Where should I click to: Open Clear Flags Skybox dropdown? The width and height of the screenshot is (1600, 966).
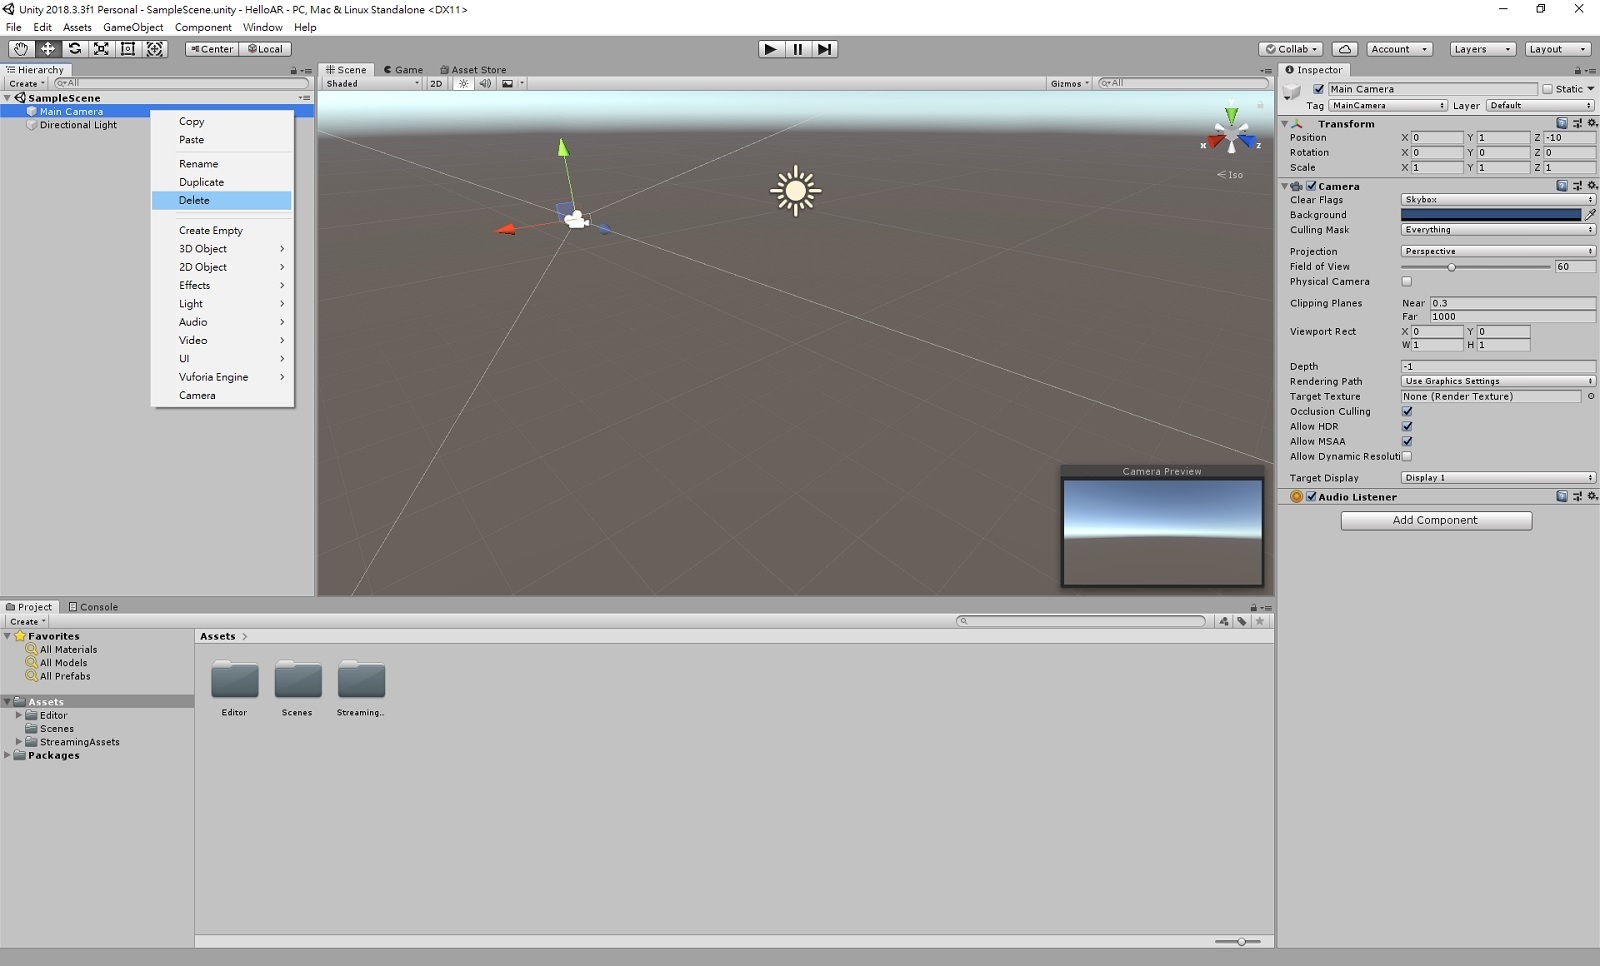click(x=1498, y=200)
